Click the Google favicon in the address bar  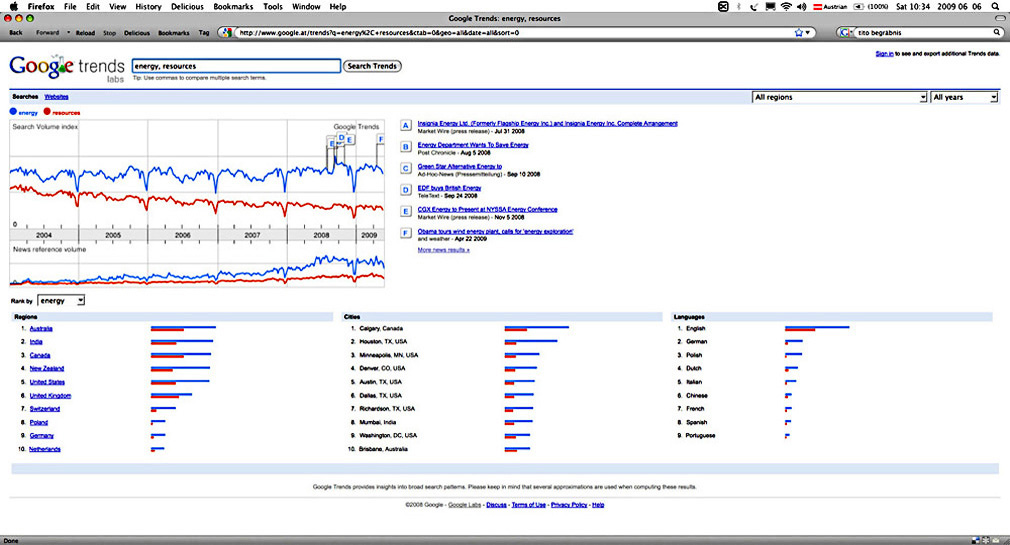click(225, 32)
